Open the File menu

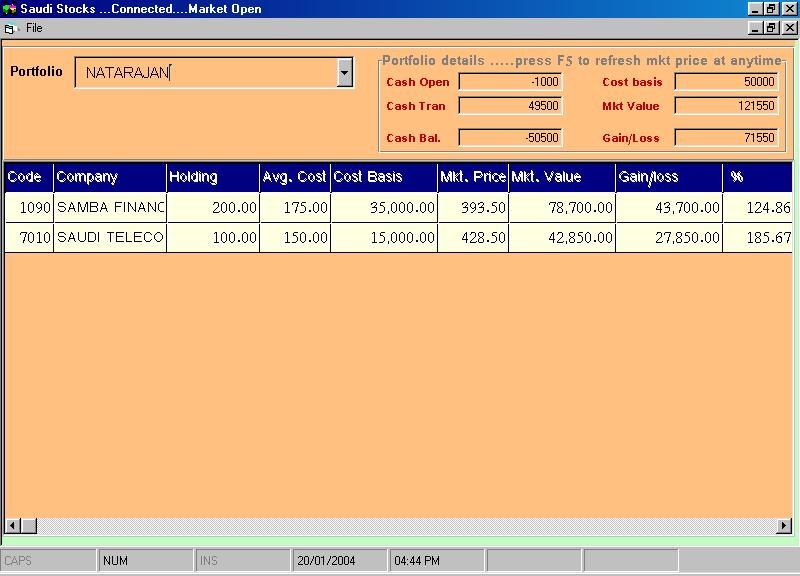[x=34, y=29]
